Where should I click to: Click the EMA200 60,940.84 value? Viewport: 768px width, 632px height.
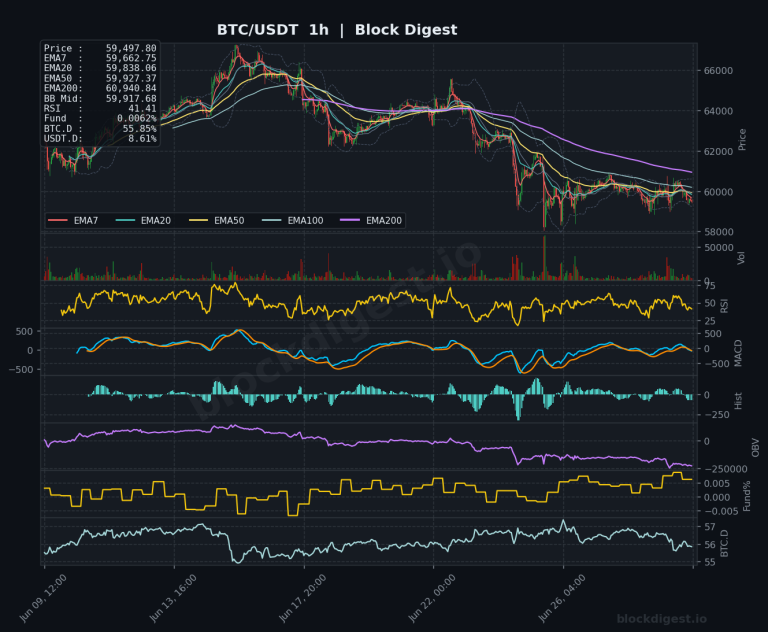[131, 88]
